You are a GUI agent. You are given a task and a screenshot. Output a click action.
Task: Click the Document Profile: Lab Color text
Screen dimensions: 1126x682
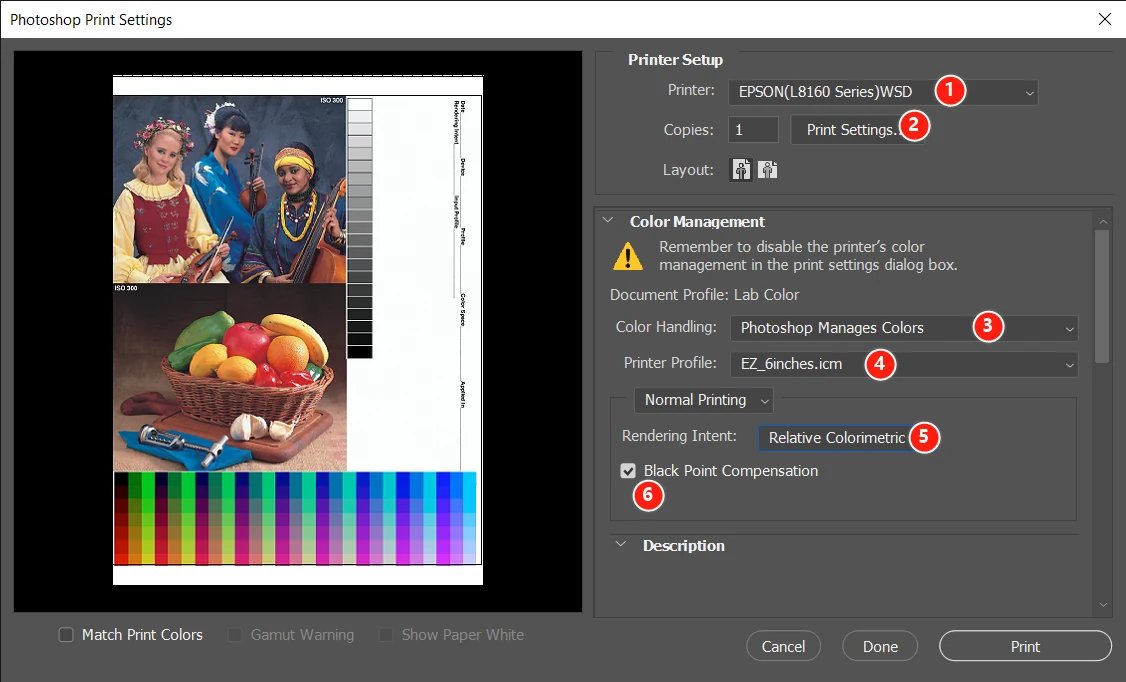[x=704, y=295]
